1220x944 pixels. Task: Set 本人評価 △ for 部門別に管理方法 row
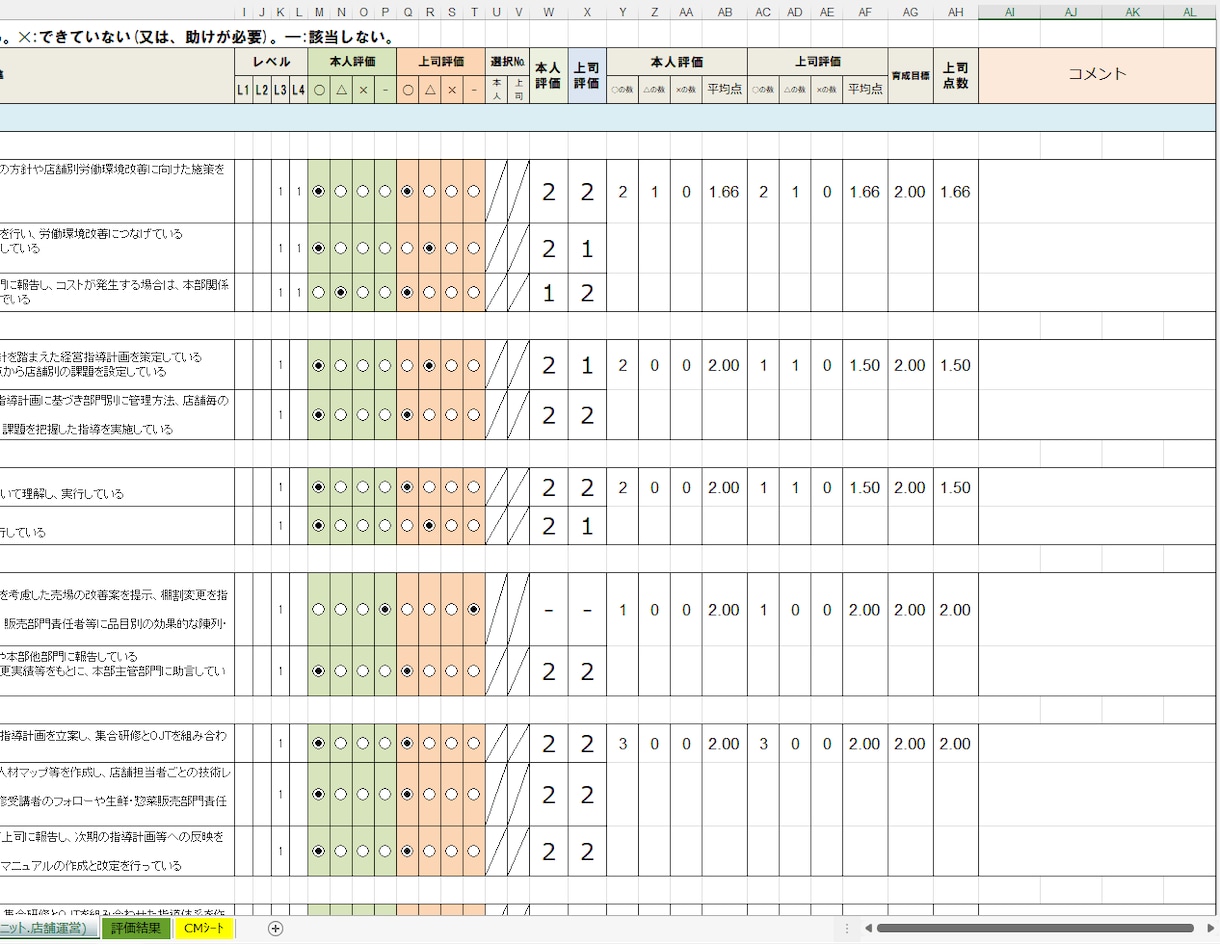(341, 414)
